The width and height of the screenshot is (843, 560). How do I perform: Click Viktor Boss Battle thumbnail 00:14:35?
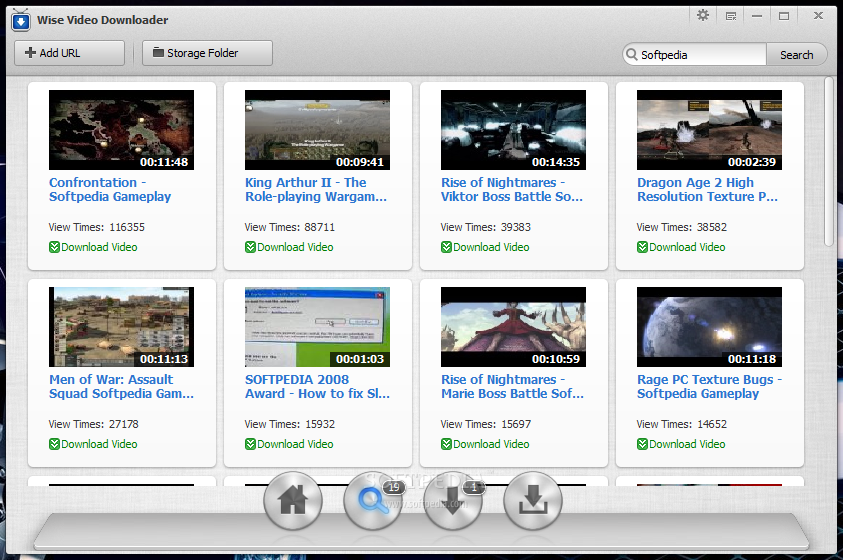point(513,130)
